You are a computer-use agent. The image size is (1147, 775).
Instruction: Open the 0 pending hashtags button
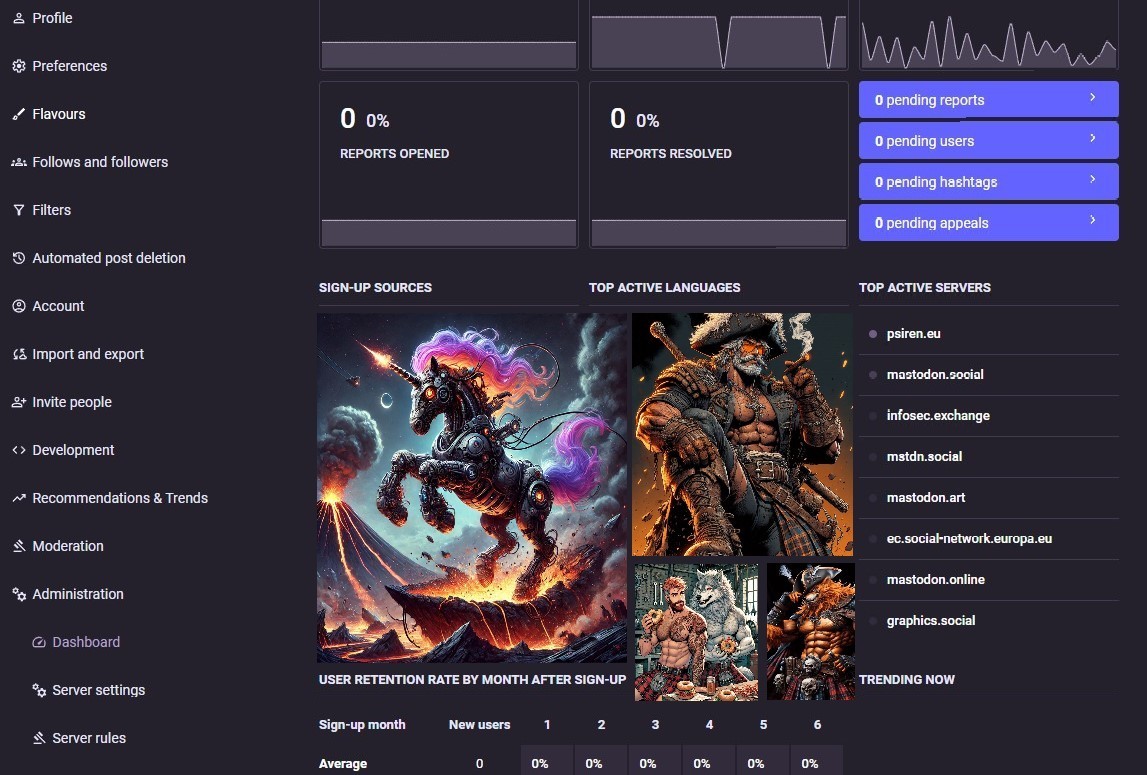tap(988, 181)
